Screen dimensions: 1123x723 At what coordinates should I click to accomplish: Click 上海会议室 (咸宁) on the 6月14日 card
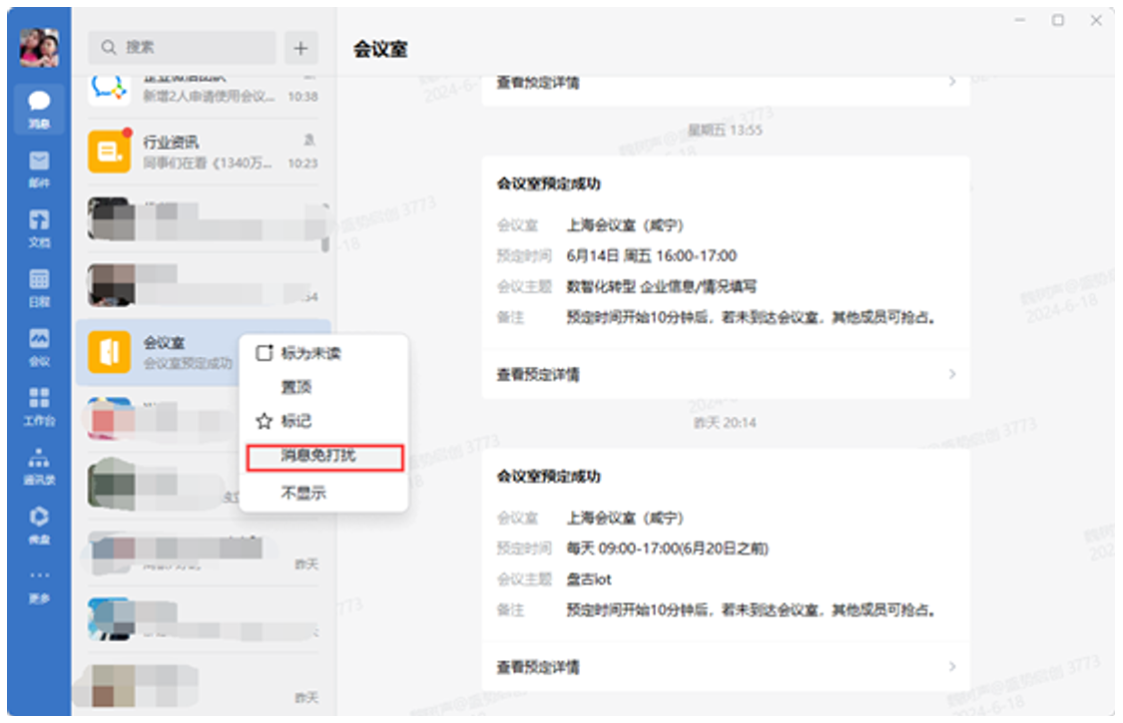tap(625, 226)
